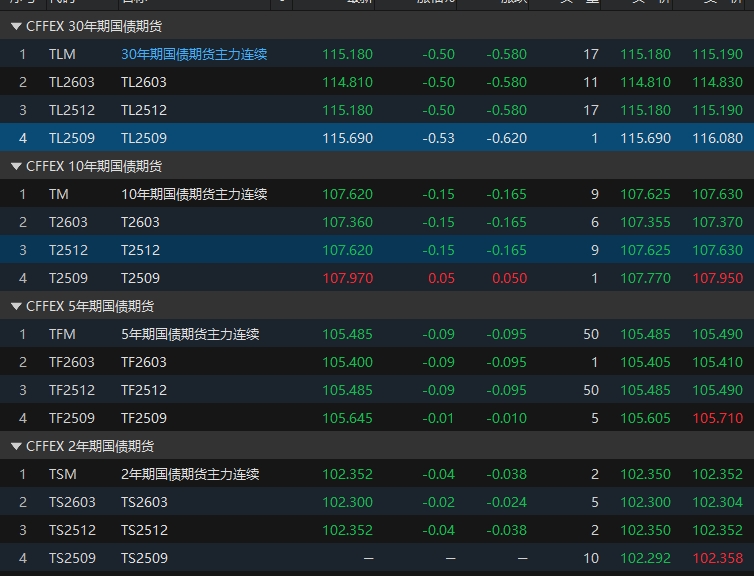Select red latest price 107.970 for T2509
The width and height of the screenshot is (754, 576).
pyautogui.click(x=348, y=278)
